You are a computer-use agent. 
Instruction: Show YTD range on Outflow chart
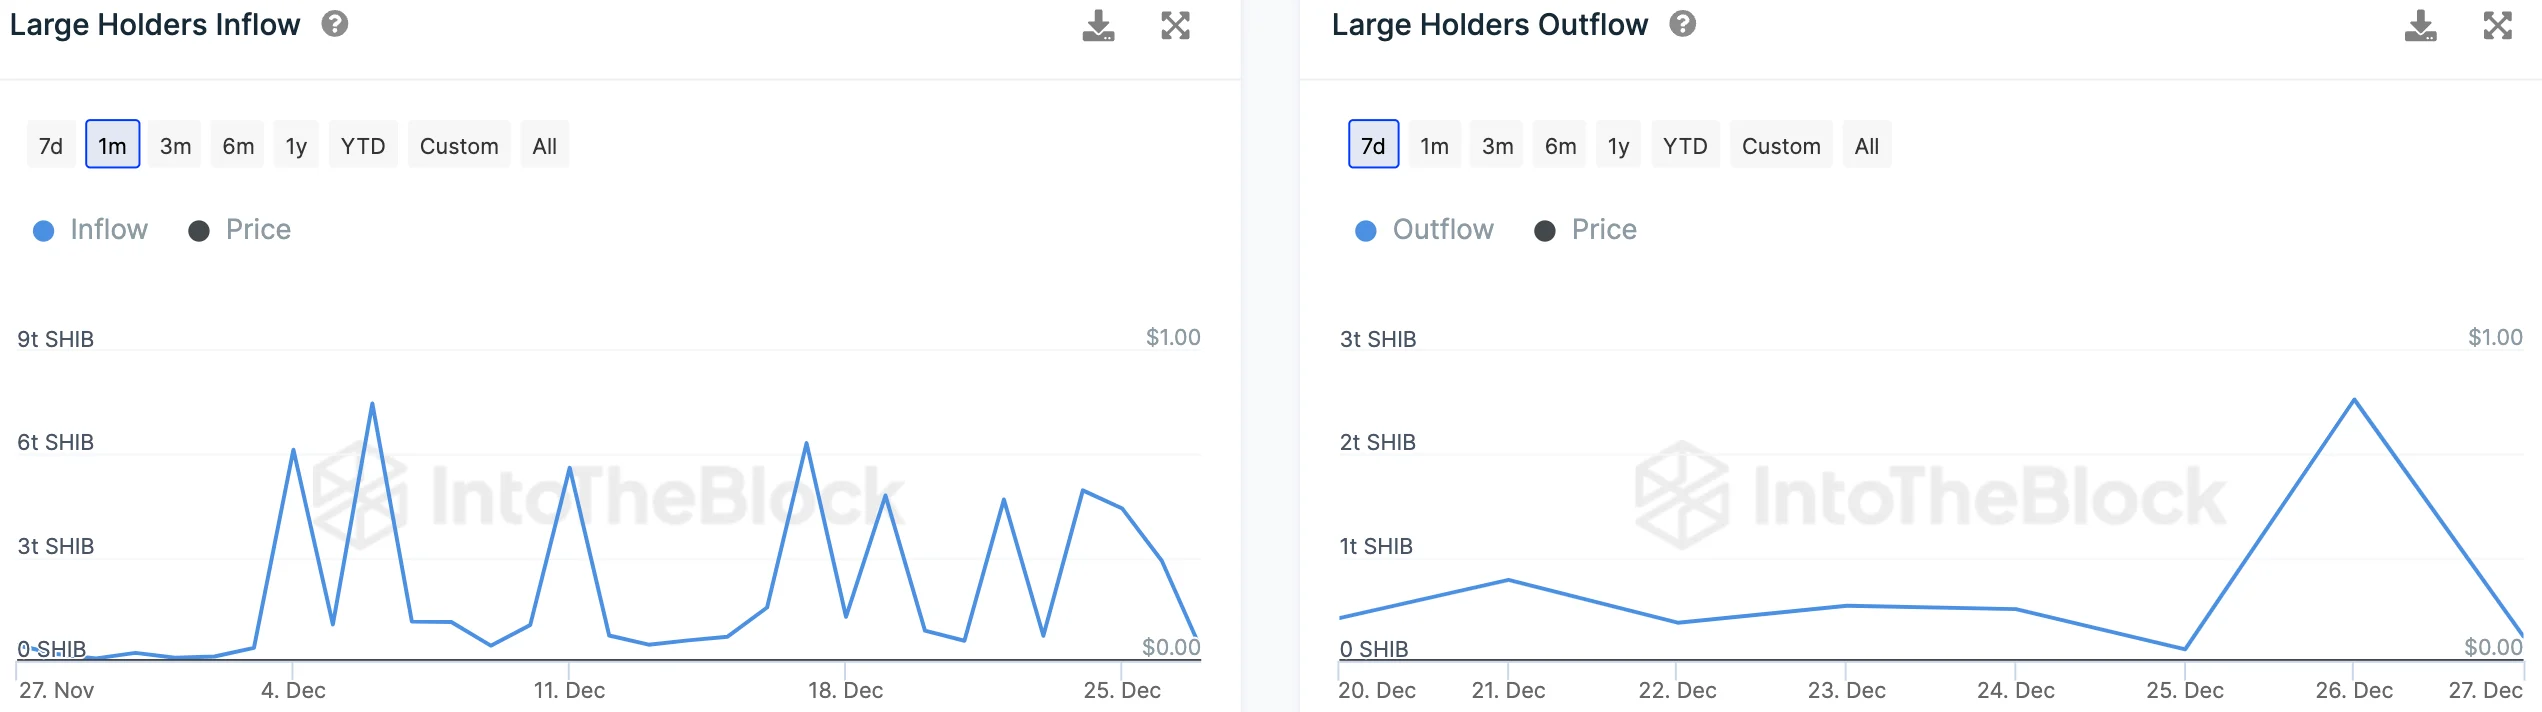1685,146
